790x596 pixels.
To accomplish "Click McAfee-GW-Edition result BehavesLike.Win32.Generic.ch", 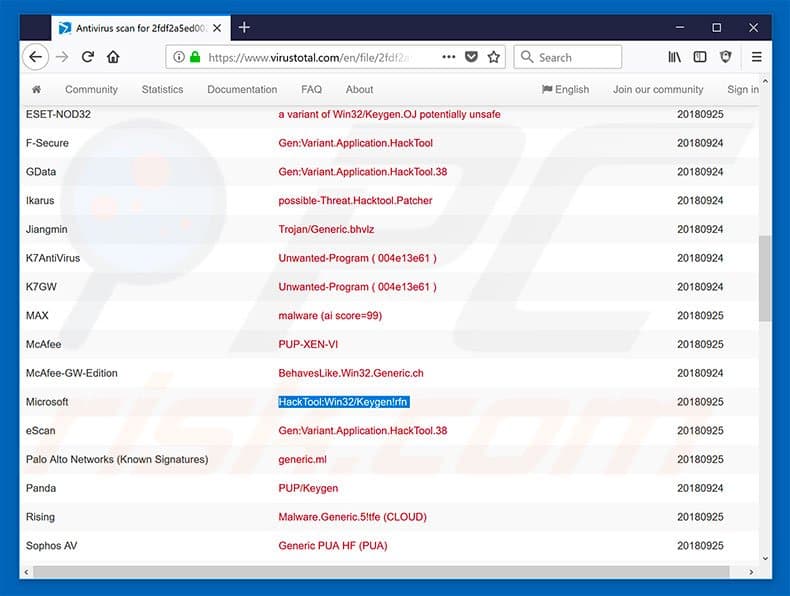I will pyautogui.click(x=351, y=373).
